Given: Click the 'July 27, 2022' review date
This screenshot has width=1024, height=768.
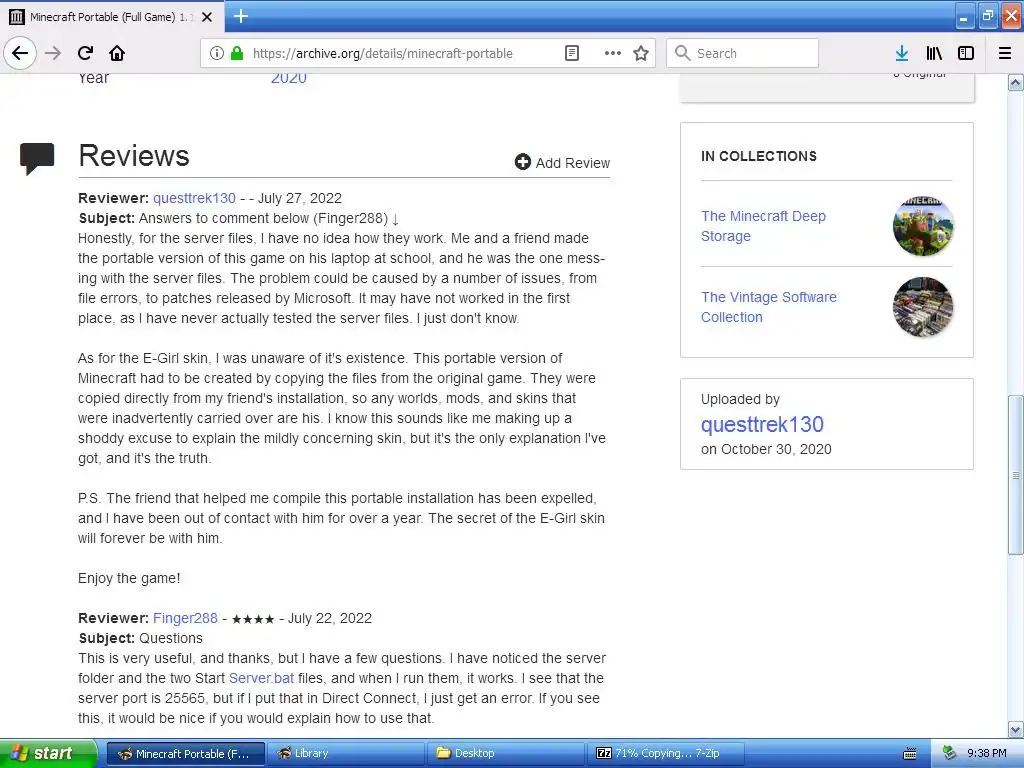Looking at the screenshot, I should click(300, 198).
